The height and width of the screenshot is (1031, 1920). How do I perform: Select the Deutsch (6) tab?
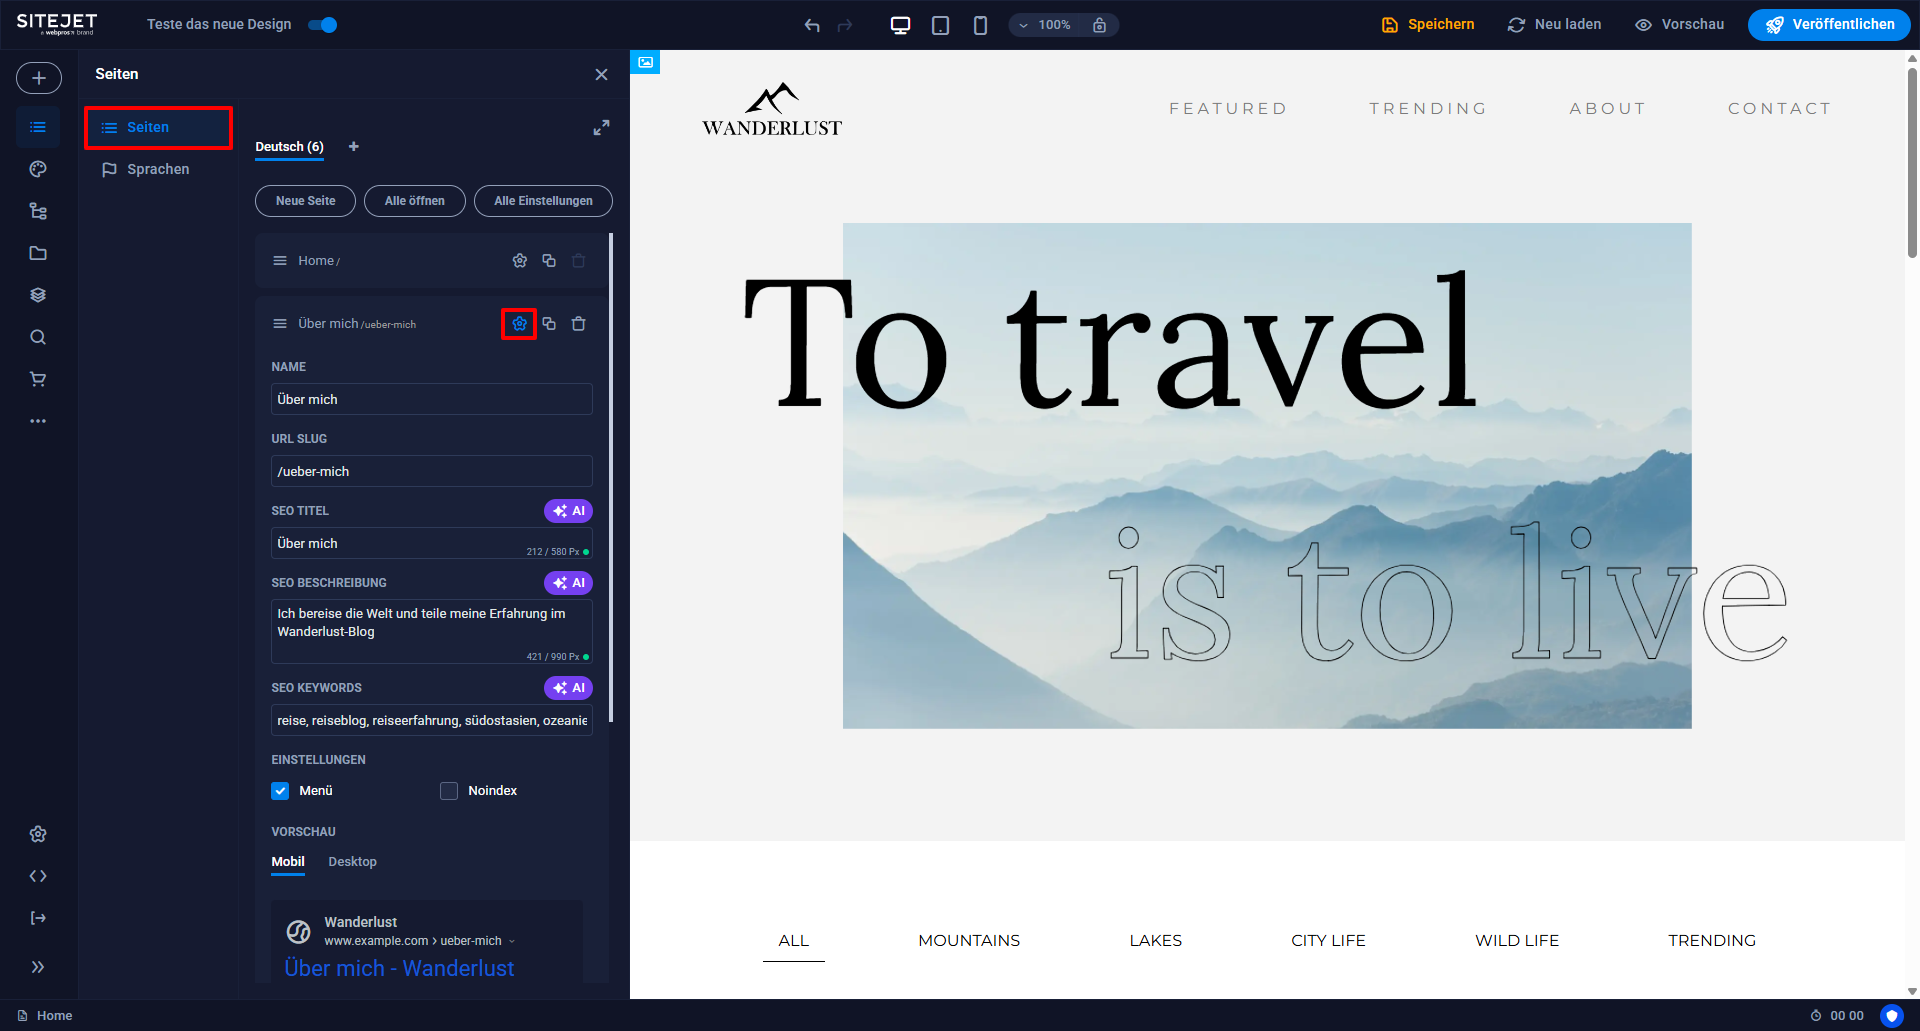click(289, 147)
